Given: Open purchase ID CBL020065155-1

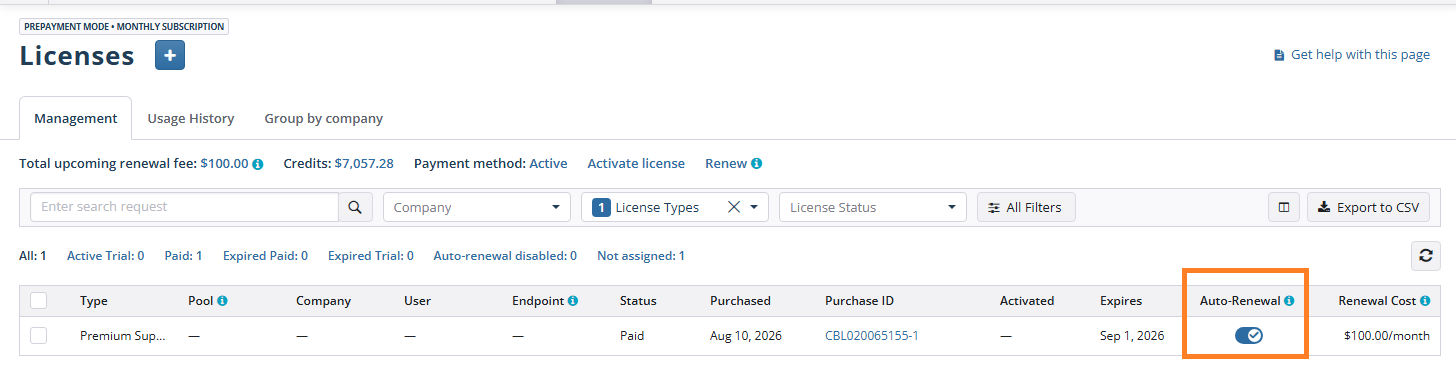Looking at the screenshot, I should pos(872,336).
